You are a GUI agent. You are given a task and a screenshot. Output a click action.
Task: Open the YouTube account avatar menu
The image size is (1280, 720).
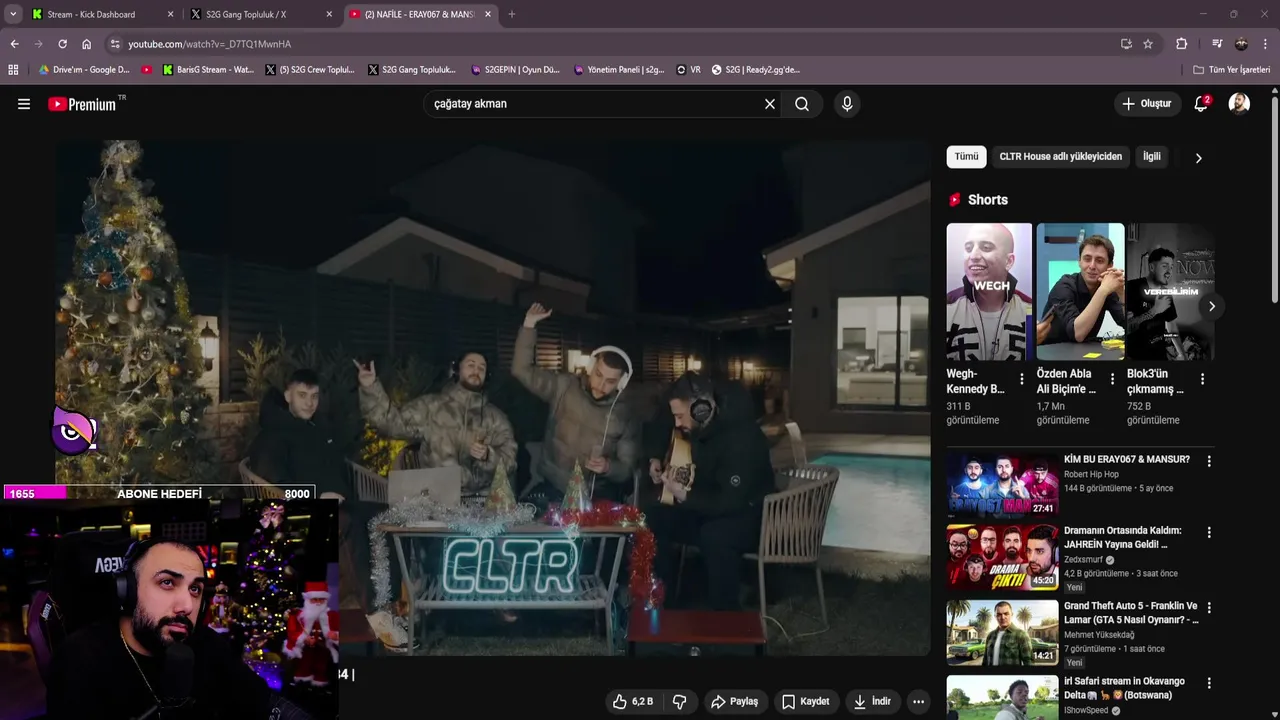click(x=1239, y=104)
